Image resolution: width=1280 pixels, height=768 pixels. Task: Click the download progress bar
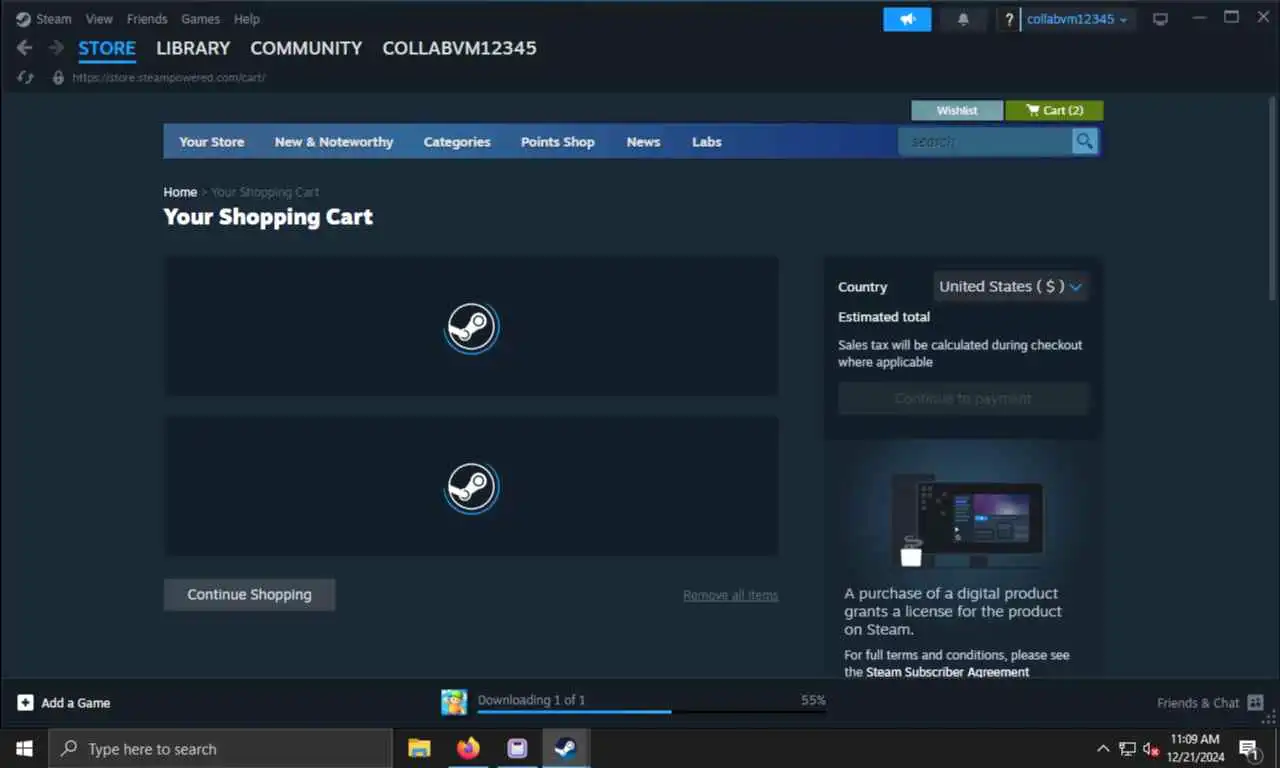pyautogui.click(x=651, y=712)
